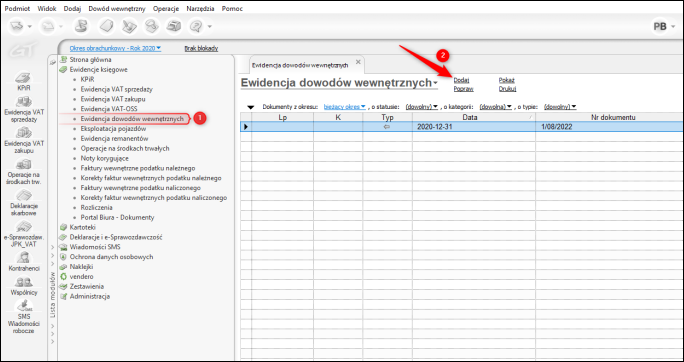Close the Ewidencja dowodów wewnętrznych tab

[358, 62]
